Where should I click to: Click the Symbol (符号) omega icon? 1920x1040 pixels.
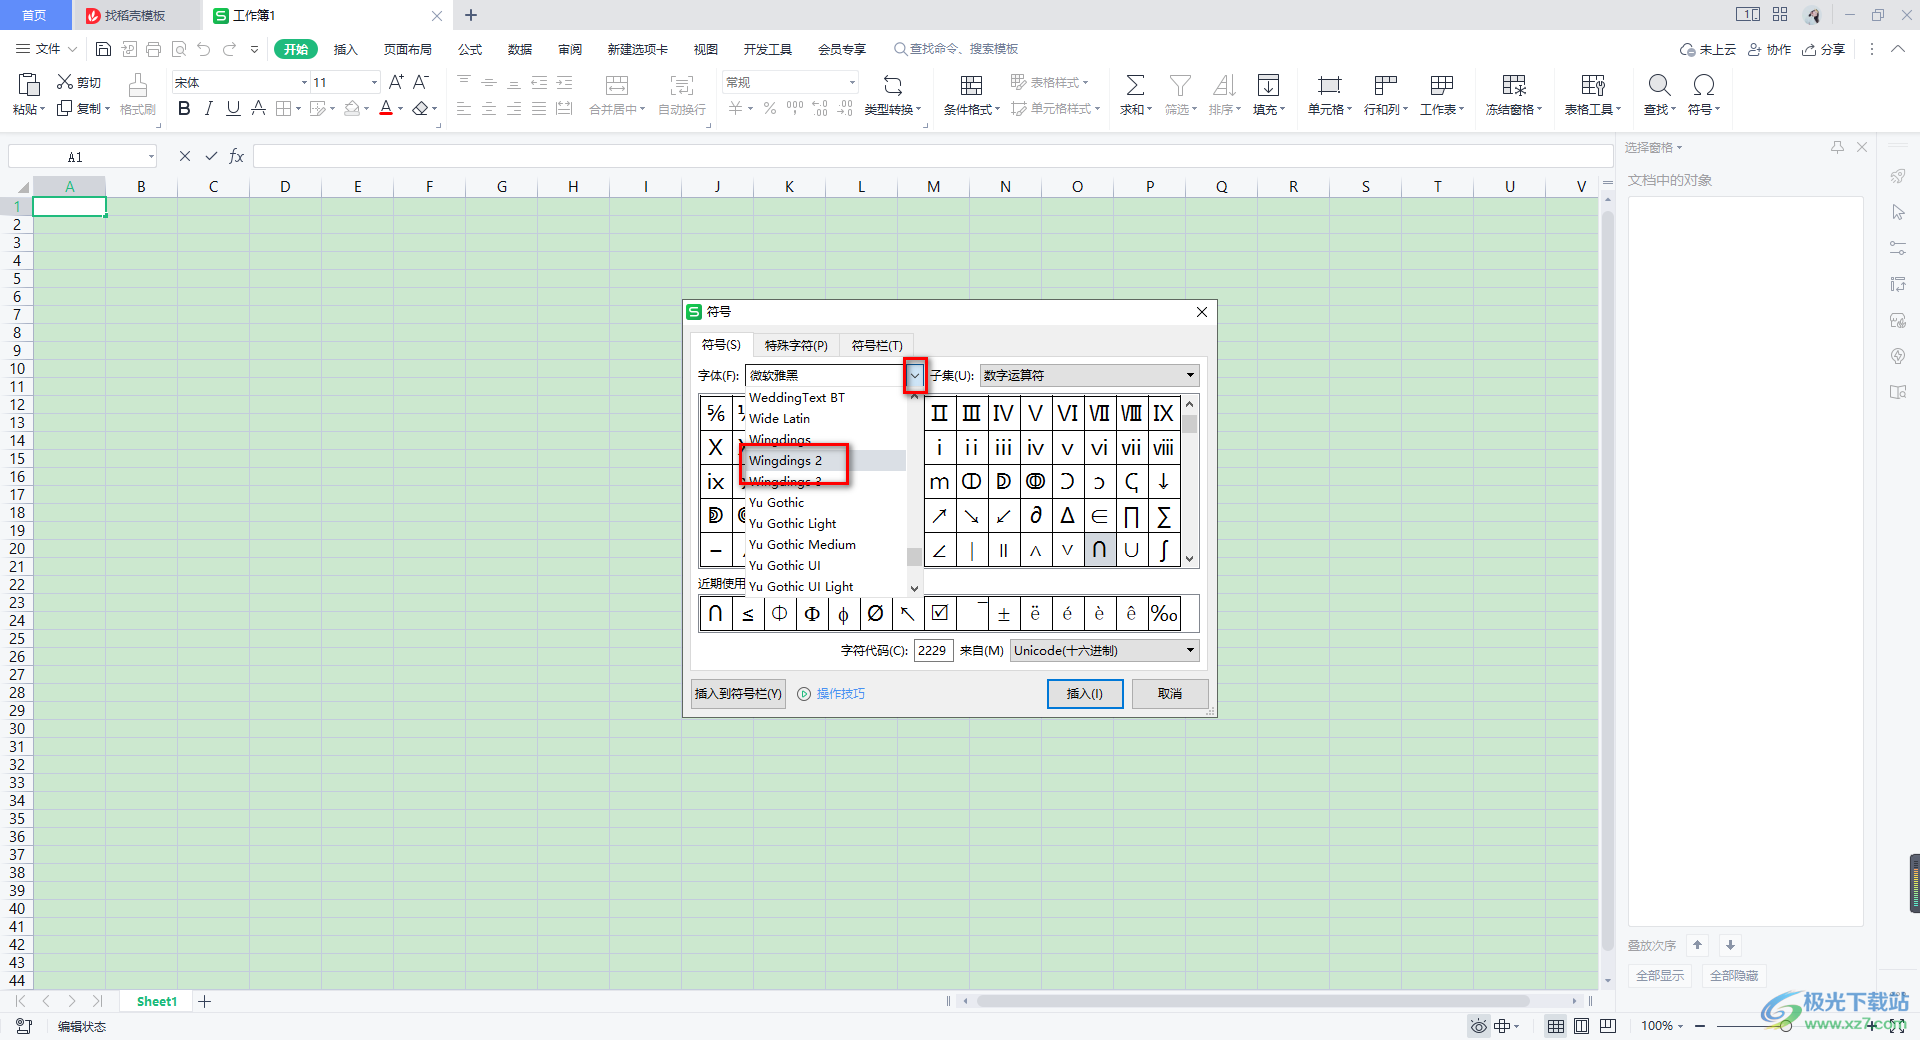tap(1704, 85)
